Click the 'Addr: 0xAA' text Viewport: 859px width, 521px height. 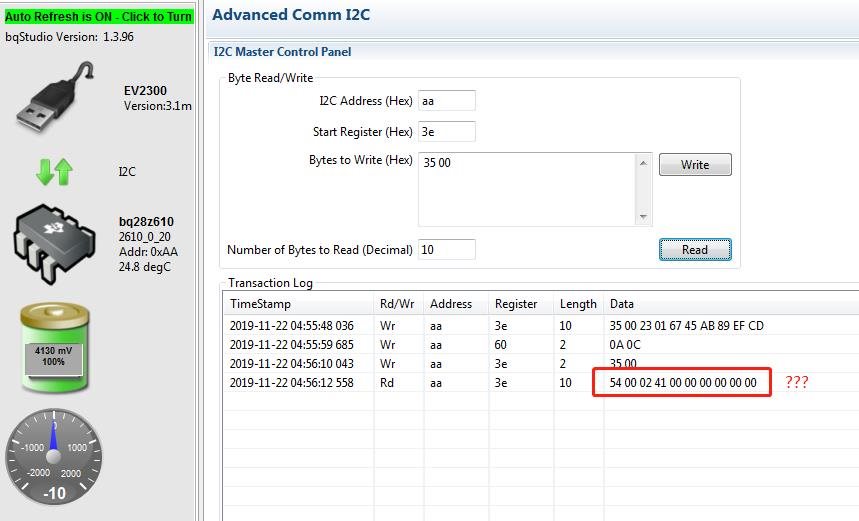click(x=148, y=251)
